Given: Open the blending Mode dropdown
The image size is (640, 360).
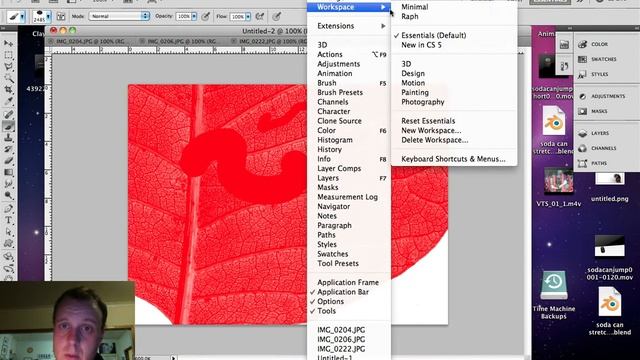Looking at the screenshot, I should pyautogui.click(x=119, y=16).
